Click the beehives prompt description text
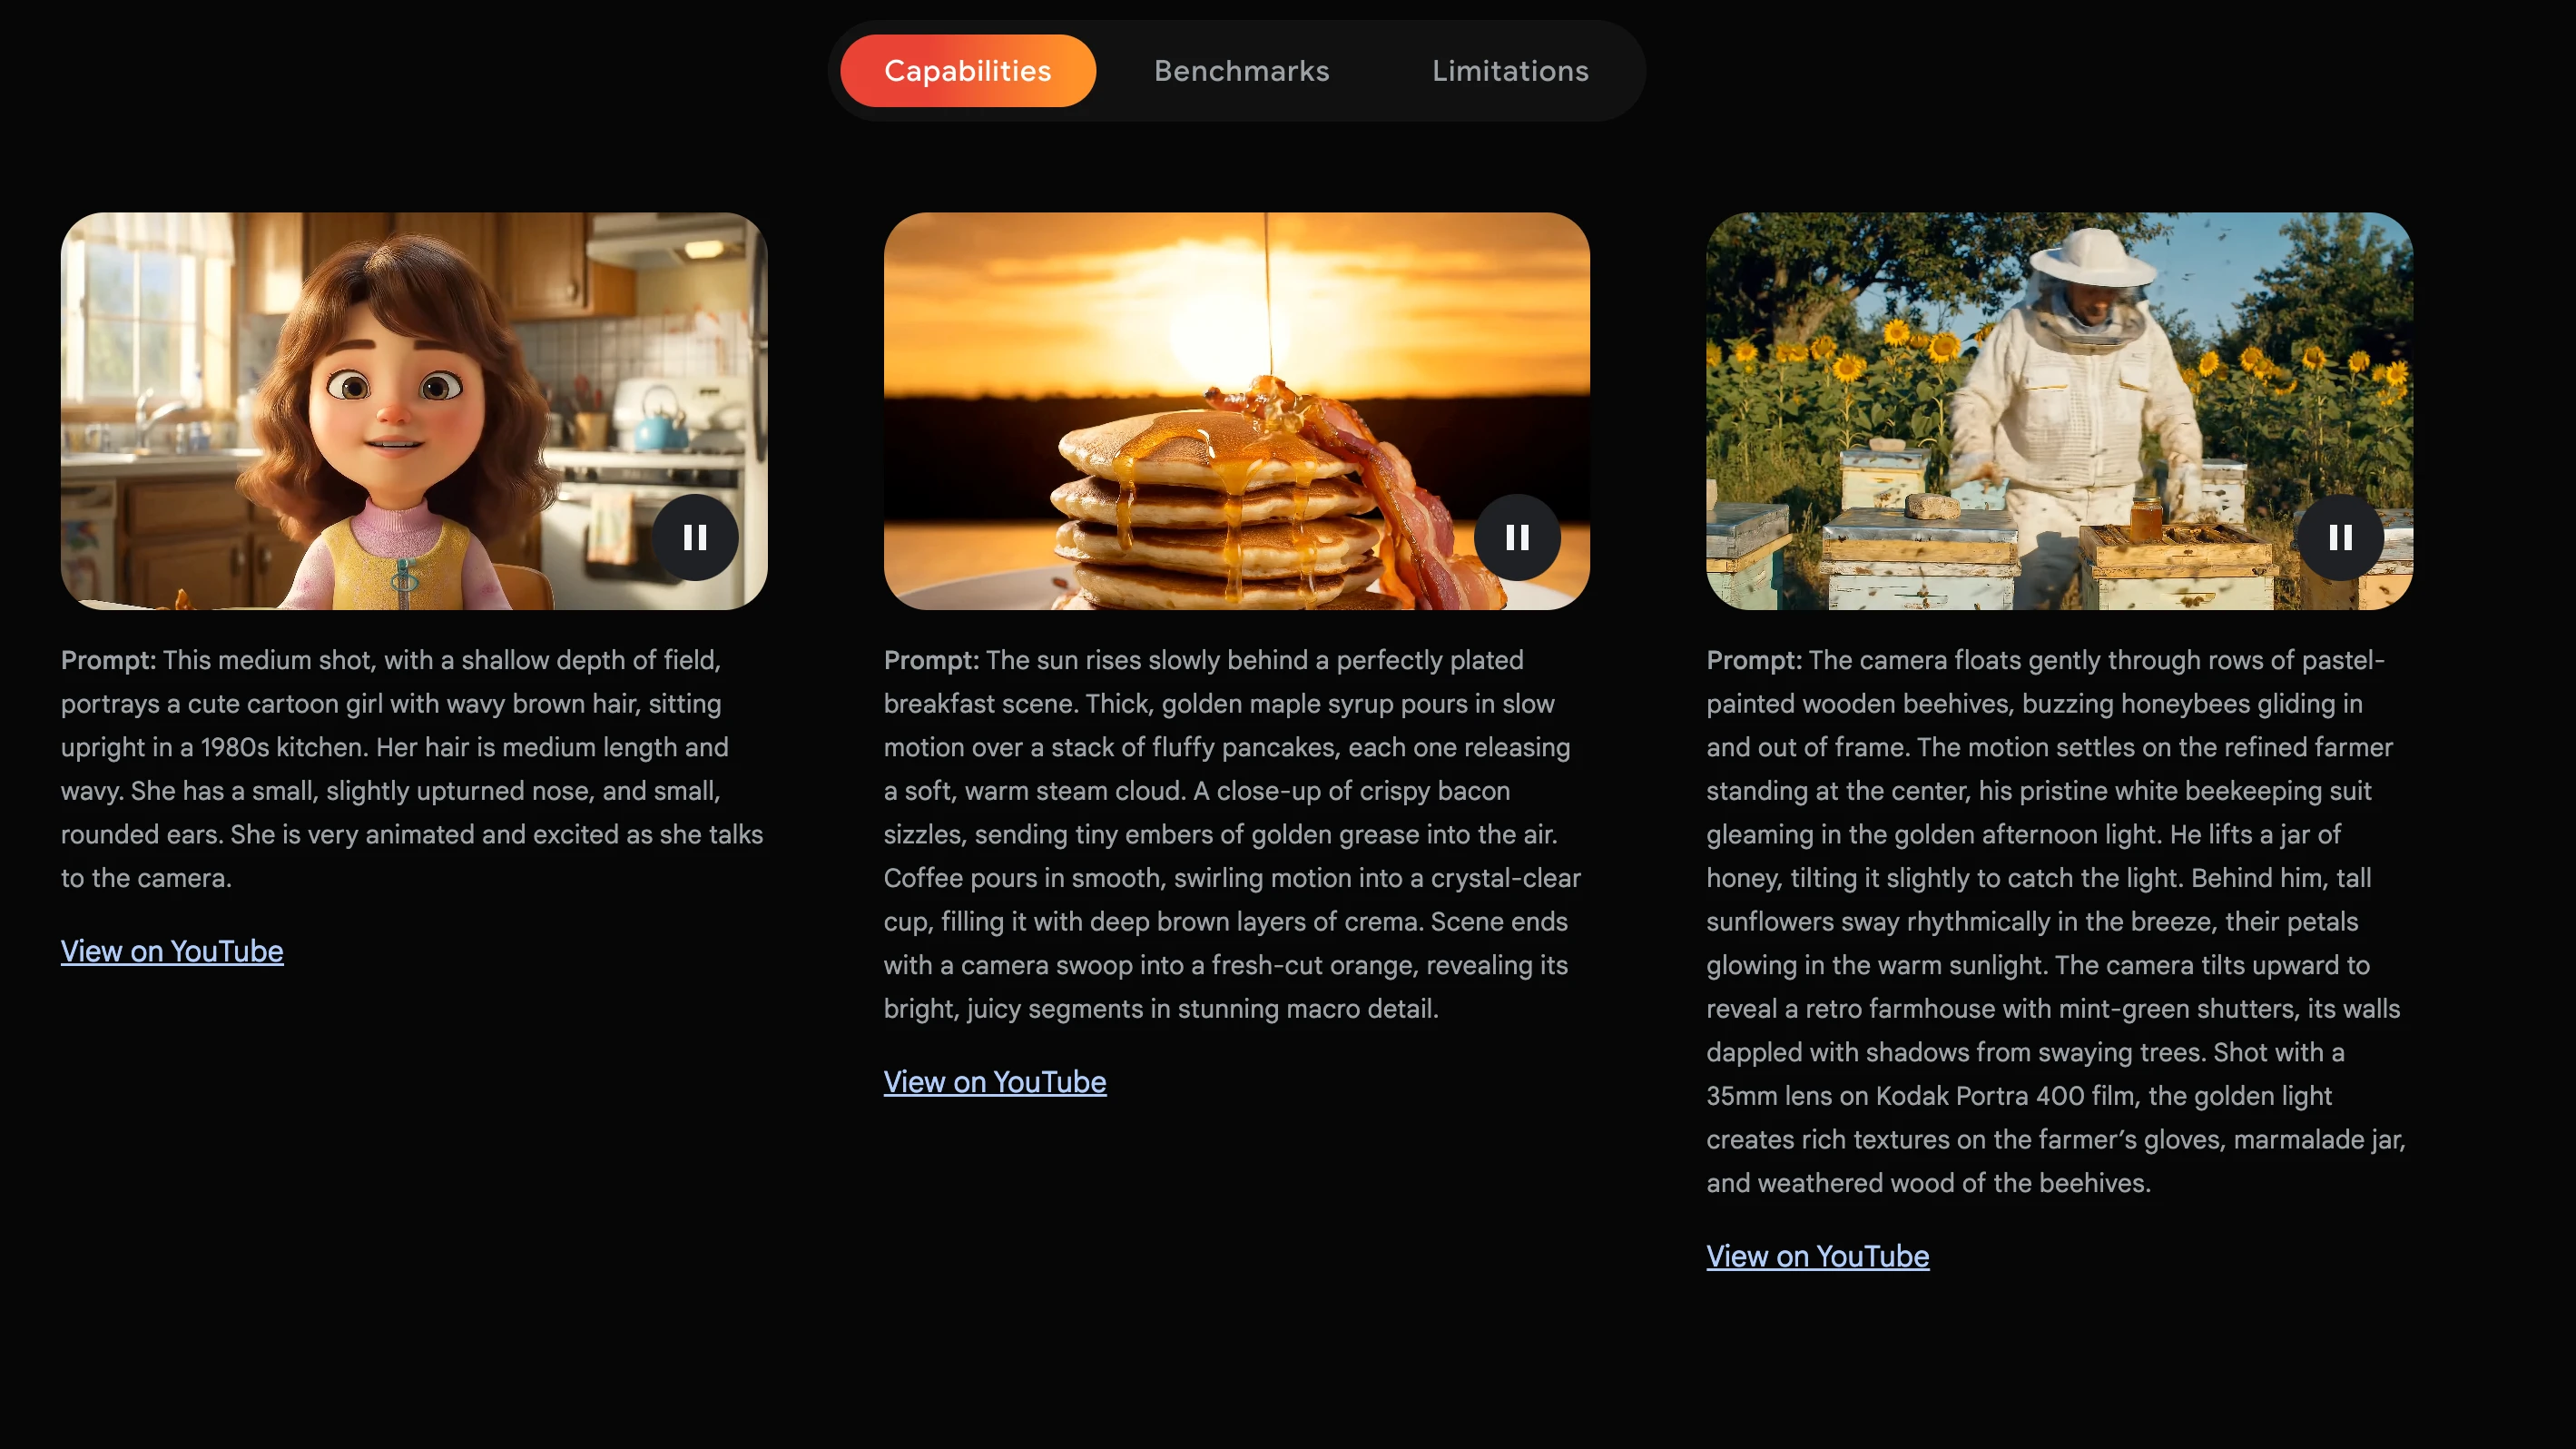Screen dimensions: 2576x1449 (x=2056, y=921)
